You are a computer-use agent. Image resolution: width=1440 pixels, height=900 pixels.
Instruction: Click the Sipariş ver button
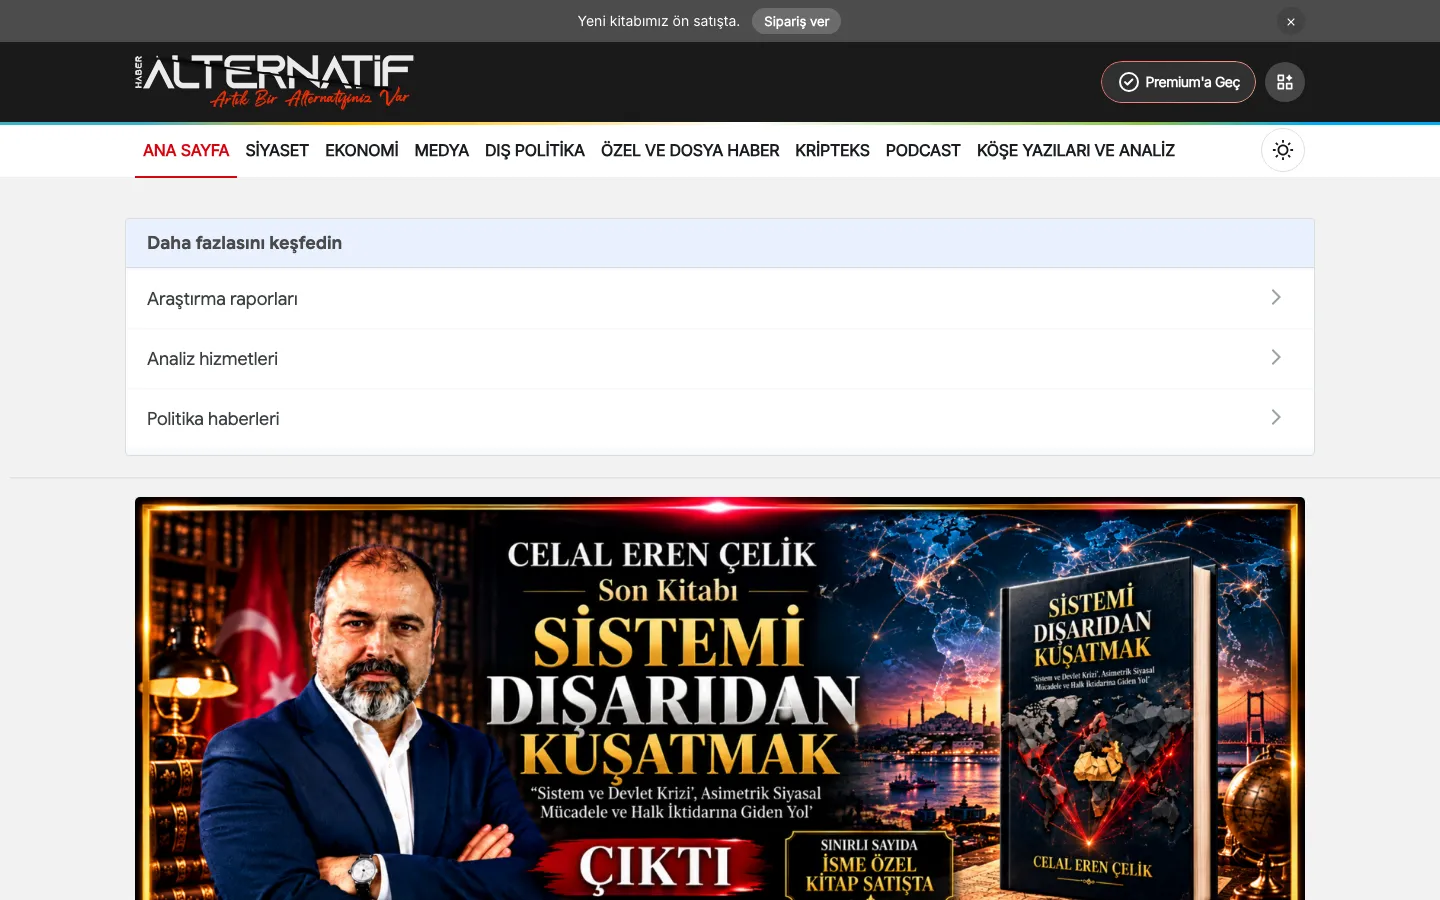click(797, 22)
